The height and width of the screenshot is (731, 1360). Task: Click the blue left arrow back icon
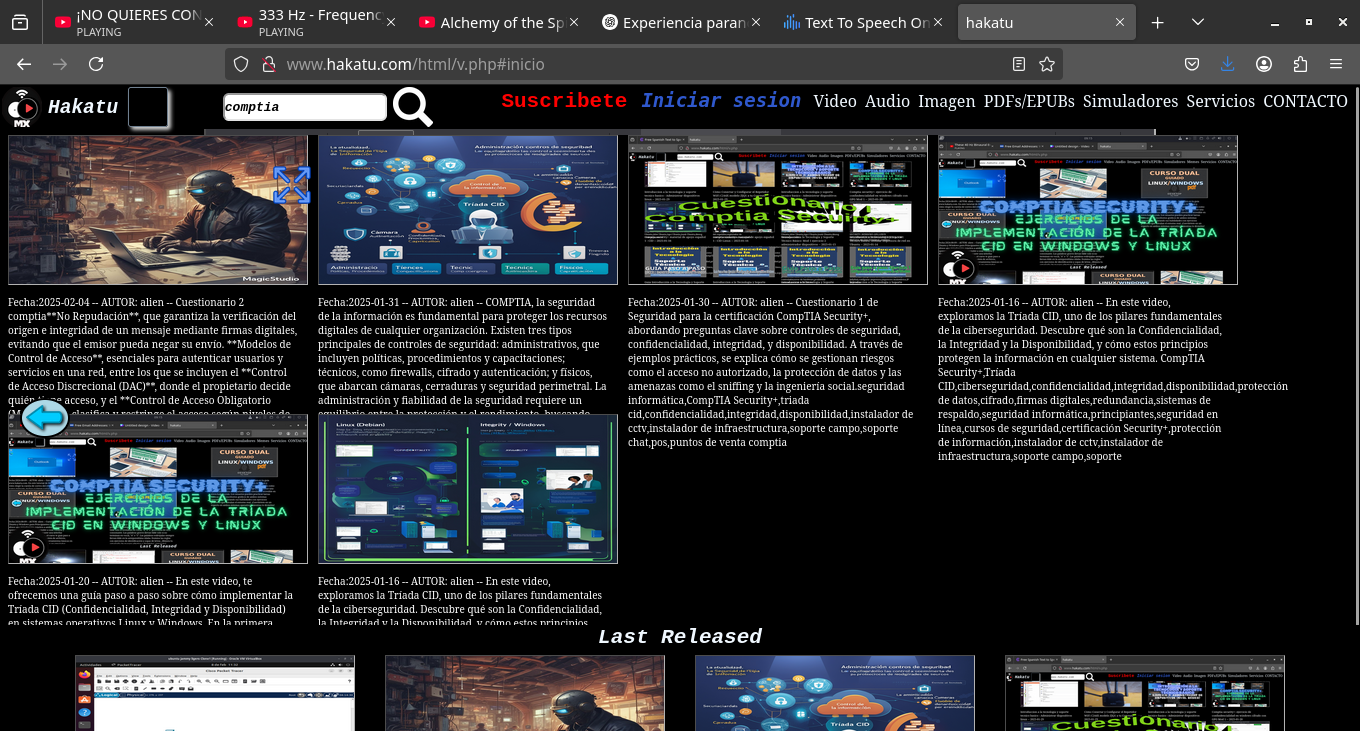pos(45,417)
